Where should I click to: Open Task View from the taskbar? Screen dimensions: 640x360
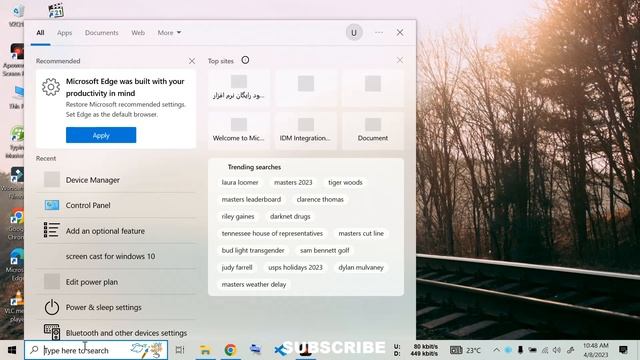click(x=180, y=350)
